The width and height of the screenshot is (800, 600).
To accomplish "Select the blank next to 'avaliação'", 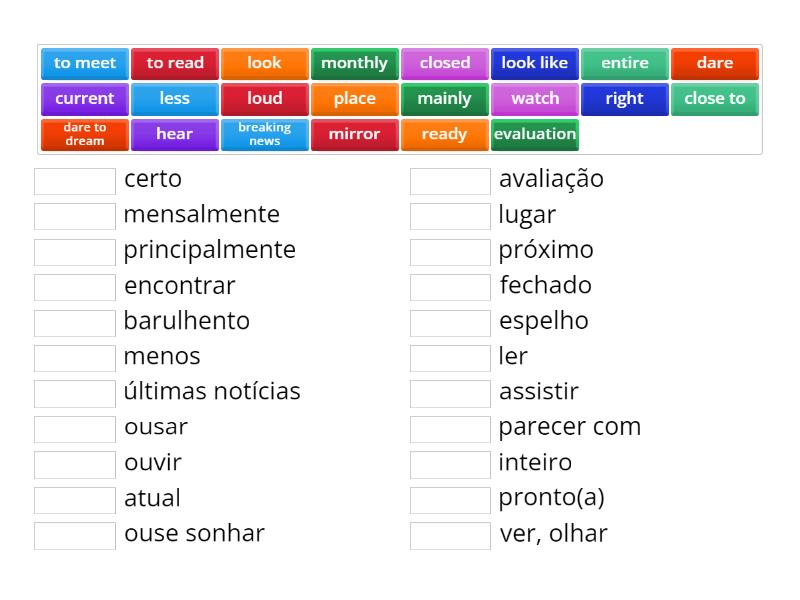I will click(449, 180).
